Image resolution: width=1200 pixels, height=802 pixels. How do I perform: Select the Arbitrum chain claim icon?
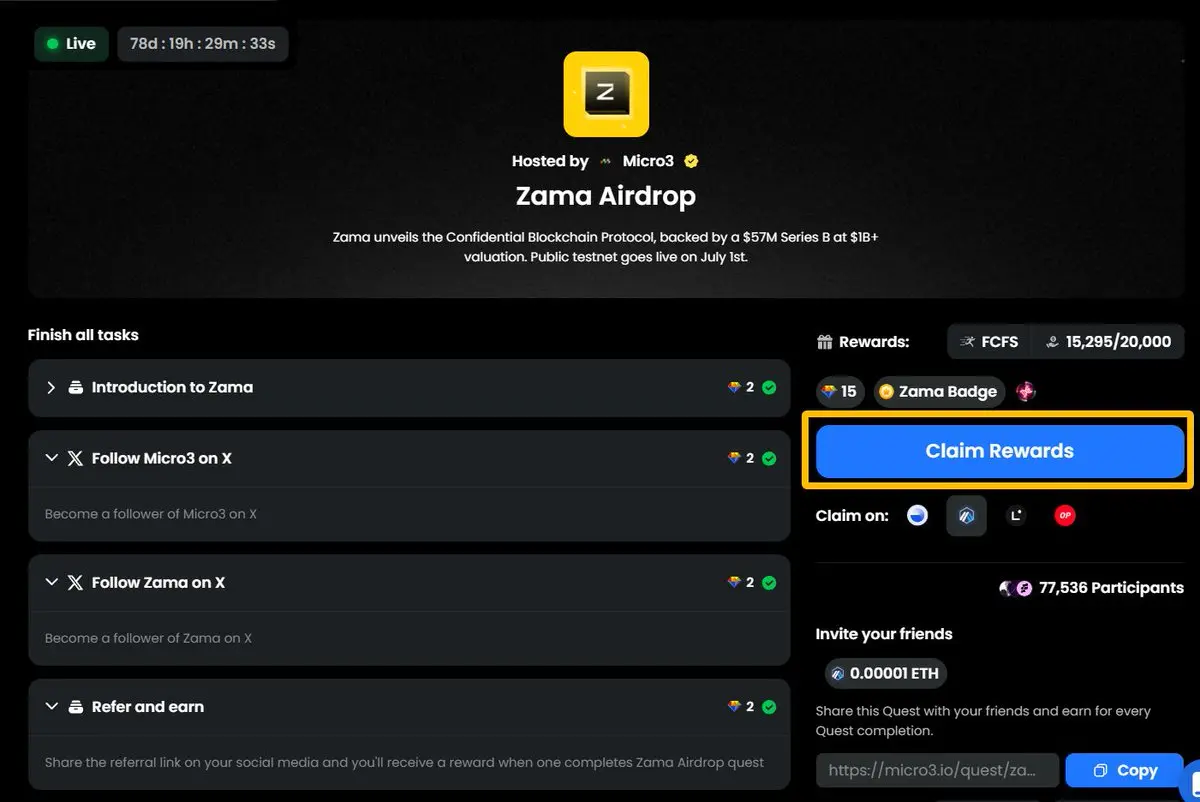point(966,516)
